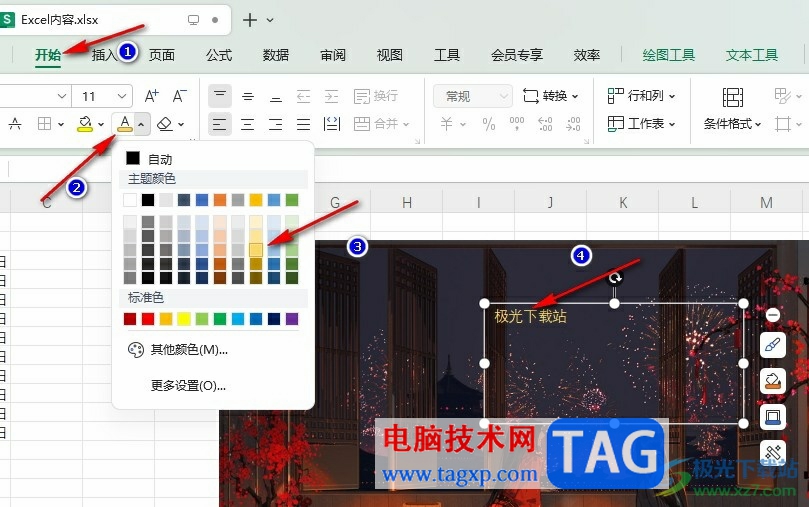Switch to the 视图 View tab

[390, 55]
